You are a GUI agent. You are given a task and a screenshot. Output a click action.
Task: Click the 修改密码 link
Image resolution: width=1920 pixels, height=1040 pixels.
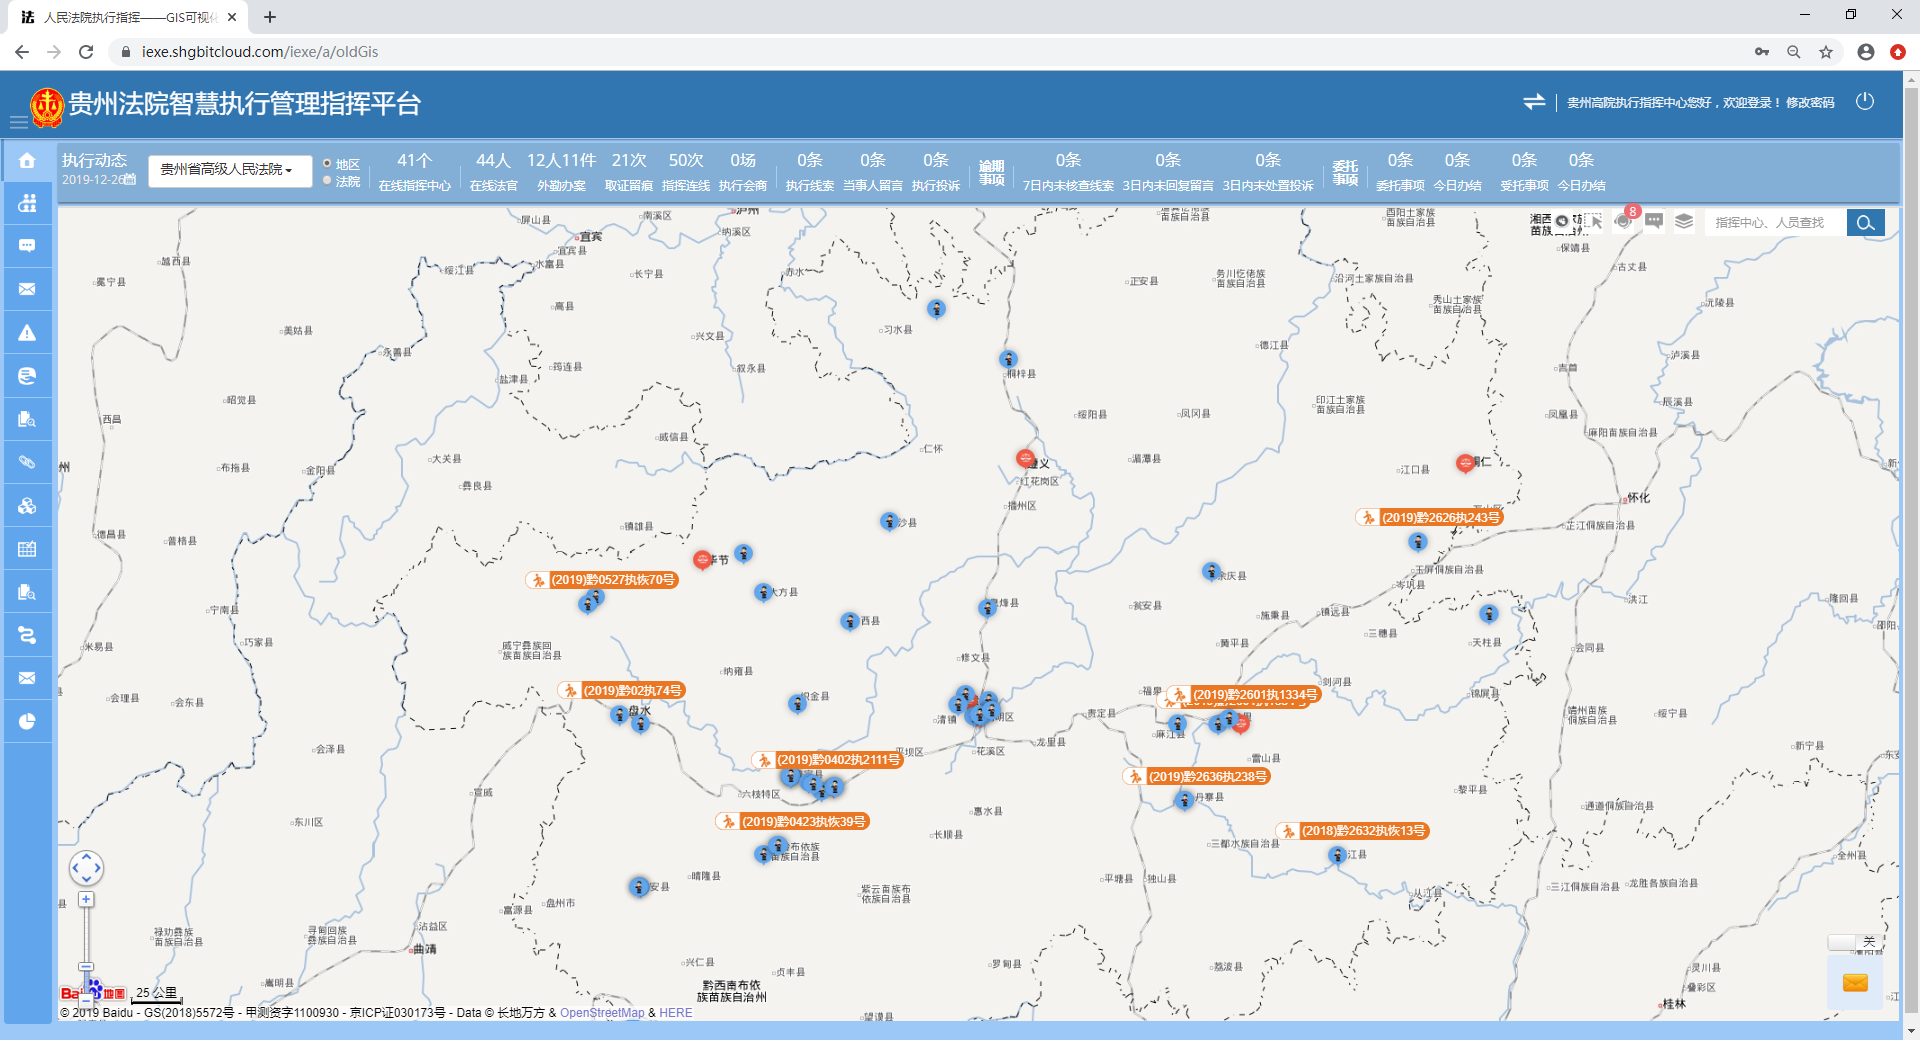1810,103
